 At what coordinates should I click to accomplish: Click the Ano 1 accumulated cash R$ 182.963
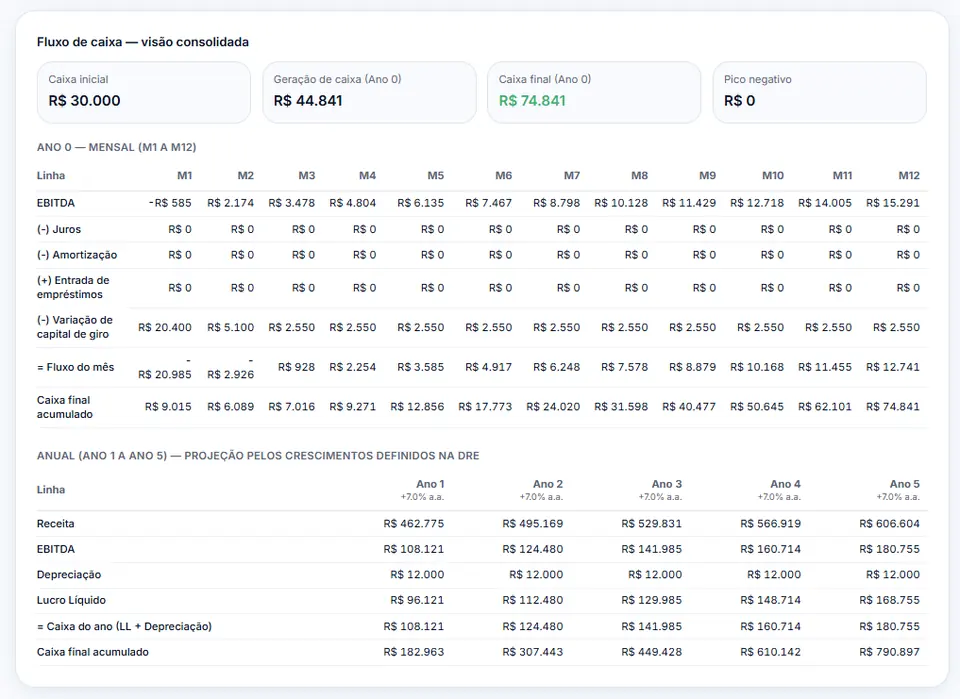414,652
